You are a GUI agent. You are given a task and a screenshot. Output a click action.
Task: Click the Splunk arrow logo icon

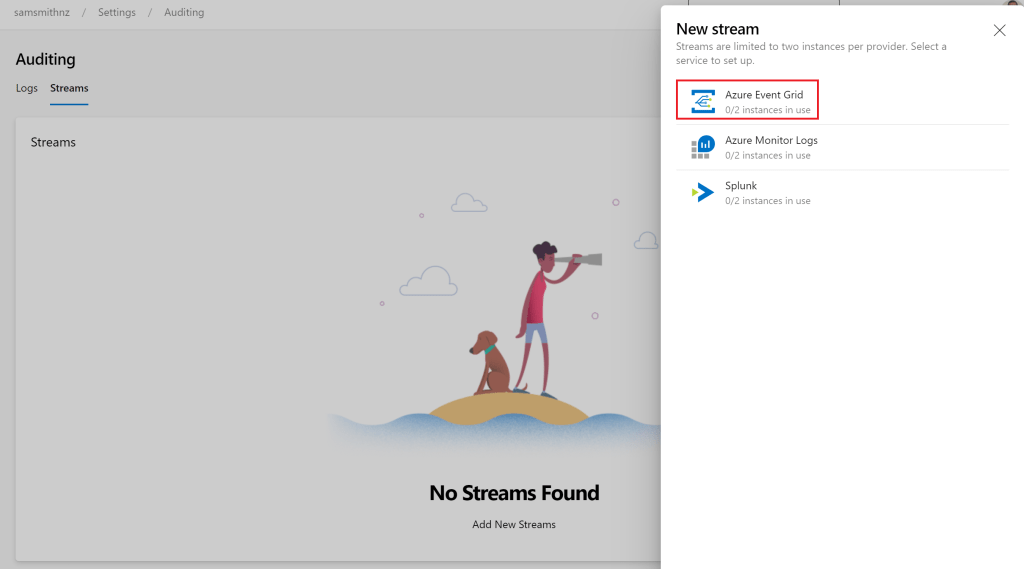[x=703, y=193]
